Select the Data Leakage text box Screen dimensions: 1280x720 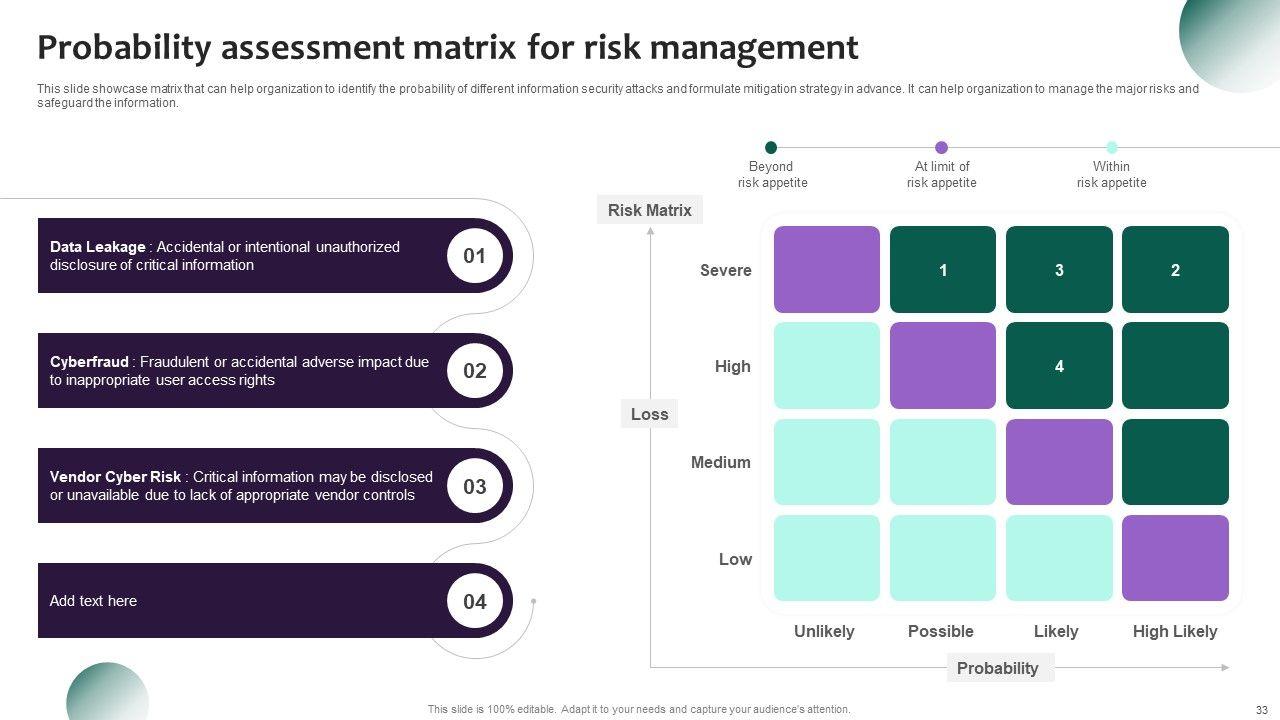click(240, 256)
